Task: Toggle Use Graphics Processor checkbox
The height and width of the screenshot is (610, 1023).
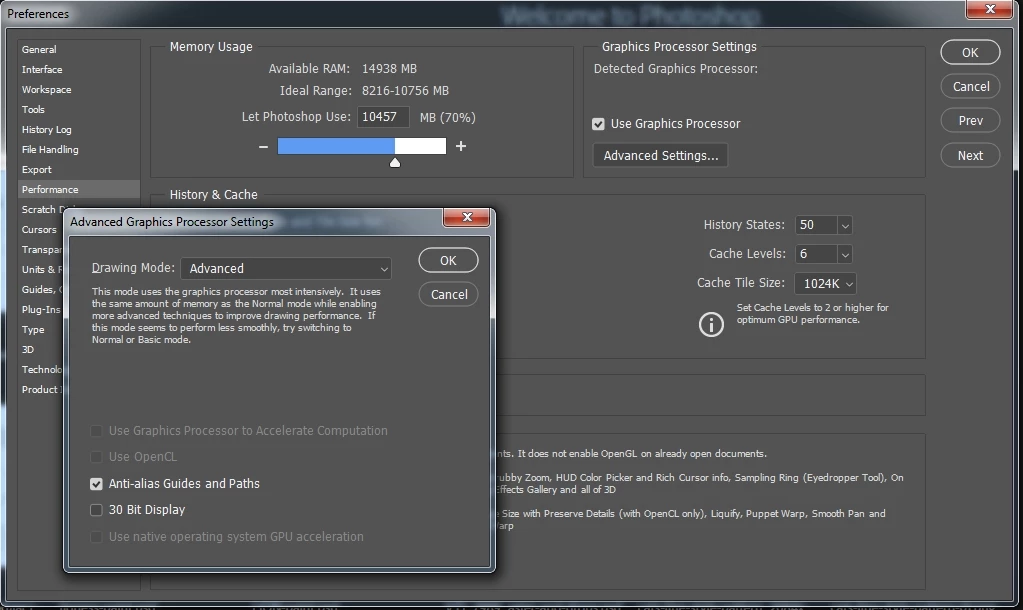Action: point(598,124)
